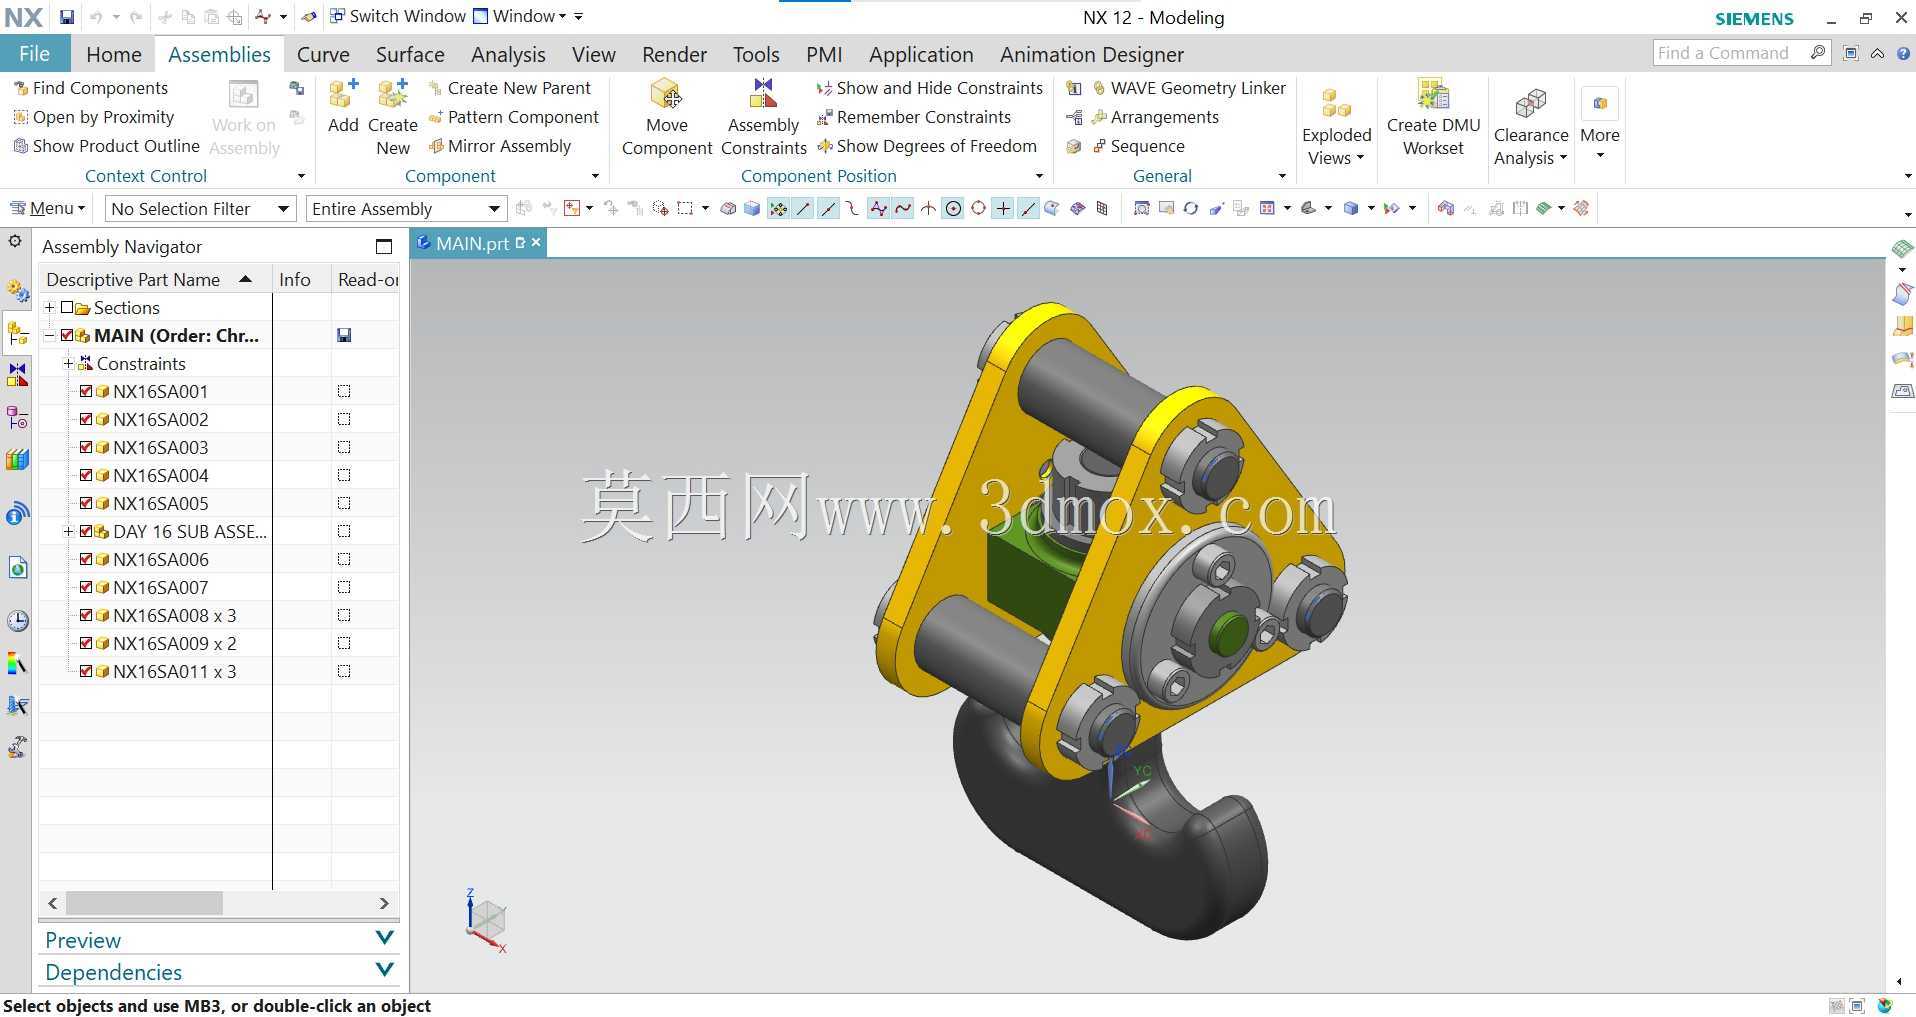Select the Pattern Component command
The height and width of the screenshot is (1017, 1916).
(513, 117)
